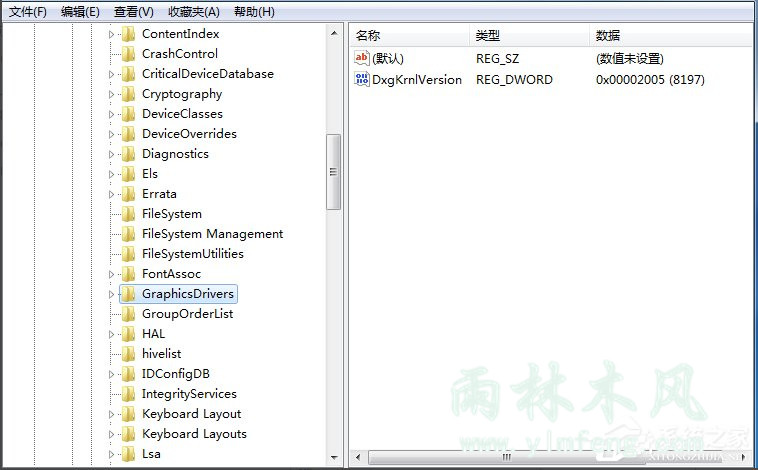
Task: Expand the GraphicsDrivers key
Action: click(x=111, y=294)
